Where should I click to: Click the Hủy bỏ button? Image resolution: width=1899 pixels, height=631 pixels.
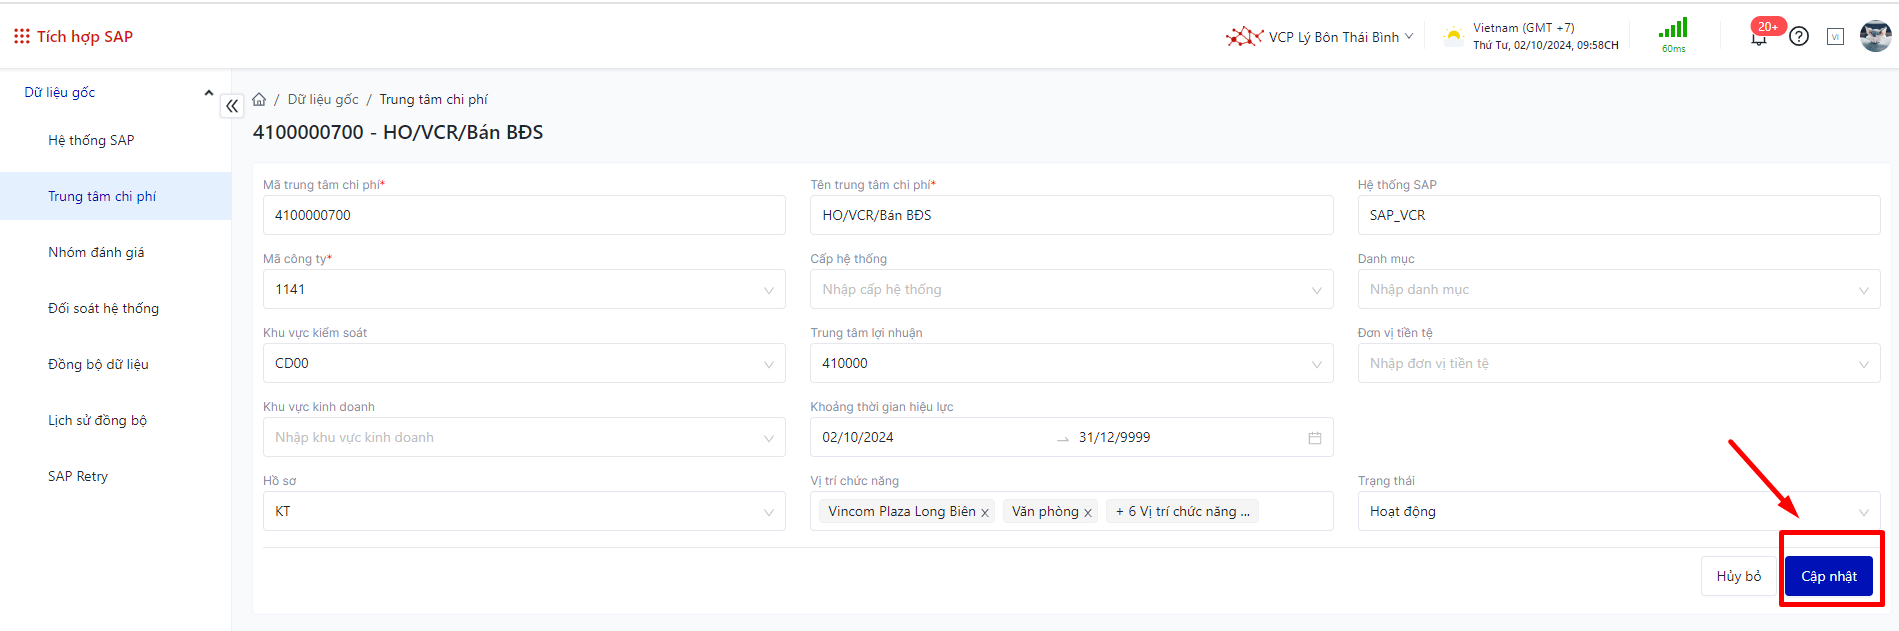click(x=1738, y=576)
